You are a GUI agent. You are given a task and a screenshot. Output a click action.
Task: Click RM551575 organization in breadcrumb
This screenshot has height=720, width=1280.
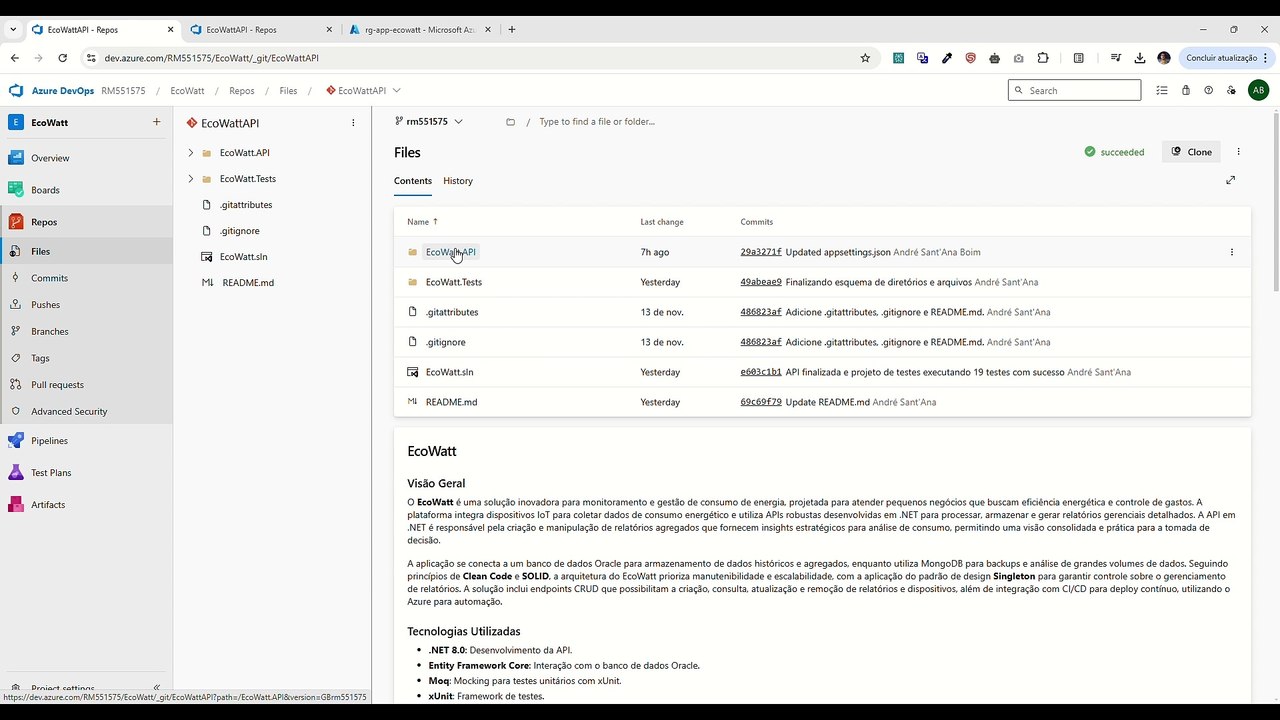(123, 91)
